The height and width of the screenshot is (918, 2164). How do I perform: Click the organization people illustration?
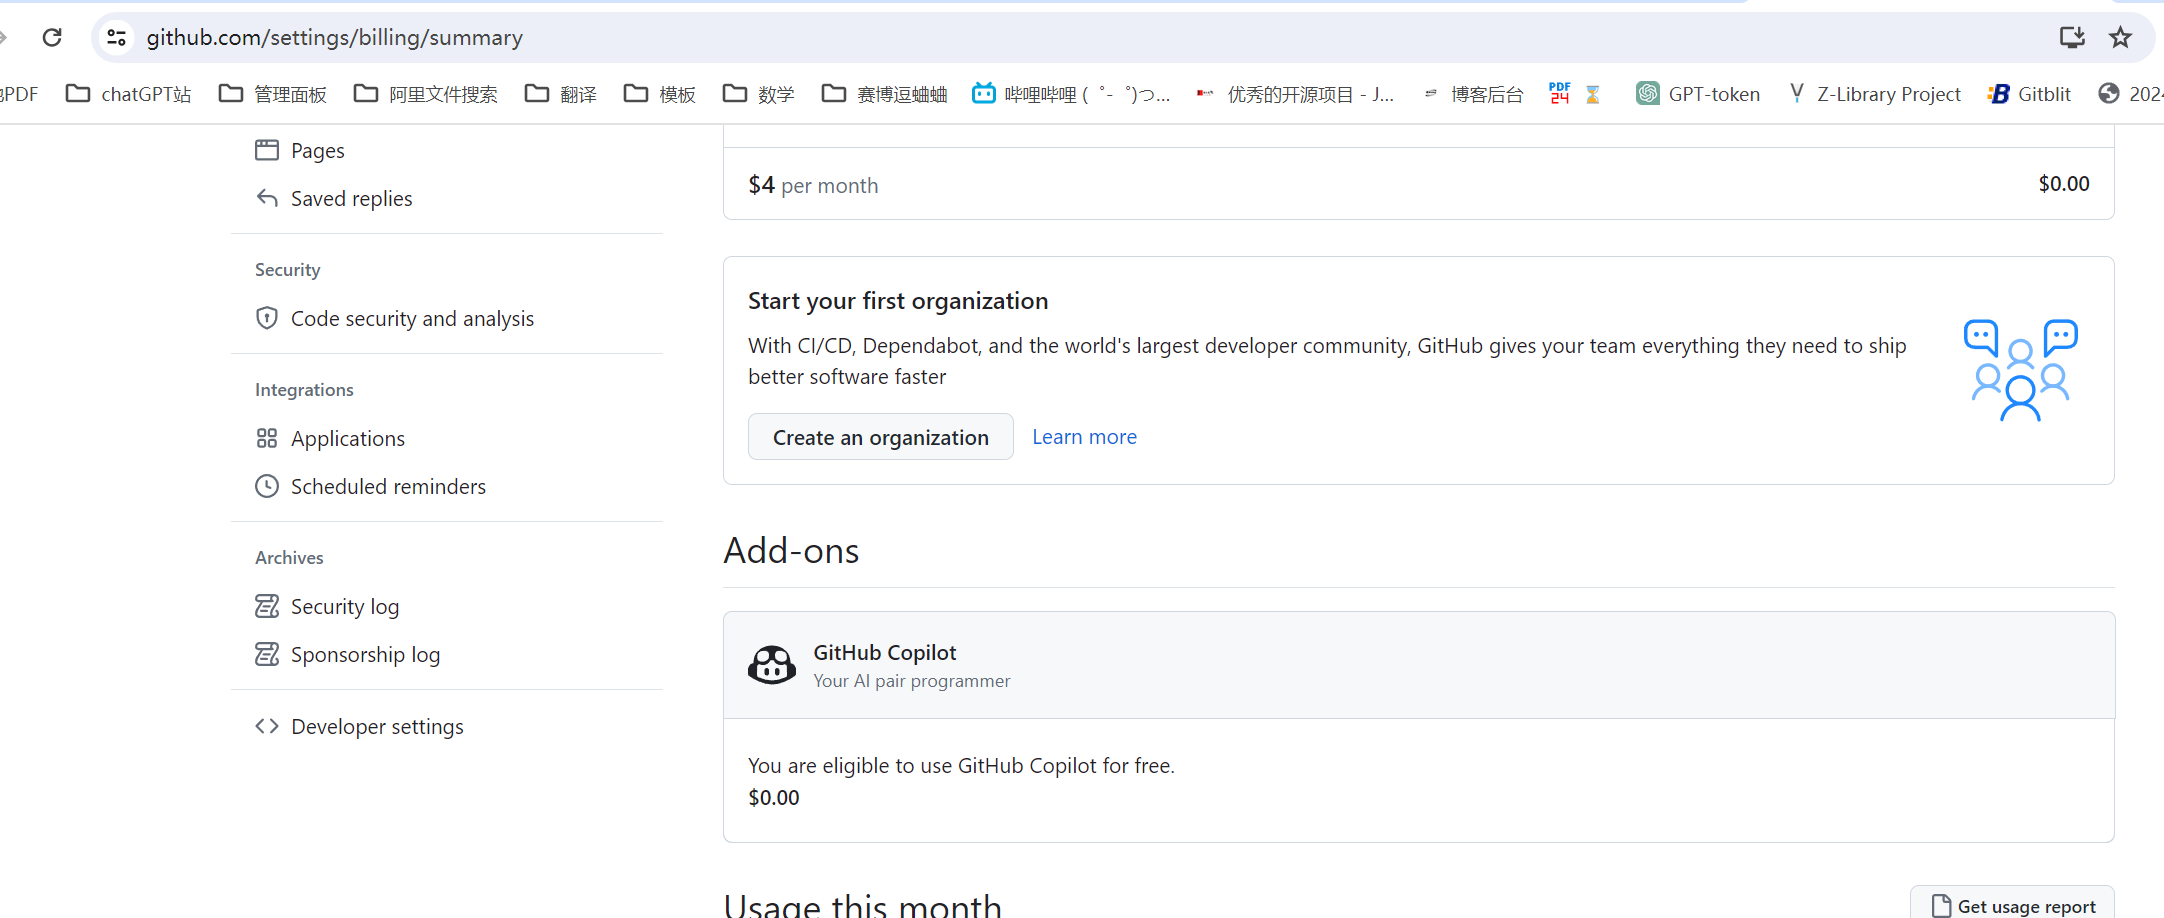coord(2020,370)
